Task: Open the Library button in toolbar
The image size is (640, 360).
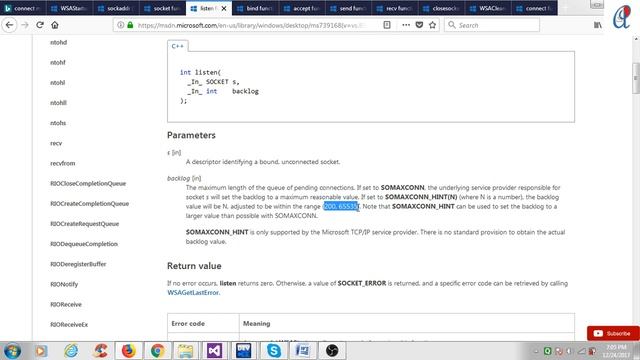Action: [x=598, y=25]
